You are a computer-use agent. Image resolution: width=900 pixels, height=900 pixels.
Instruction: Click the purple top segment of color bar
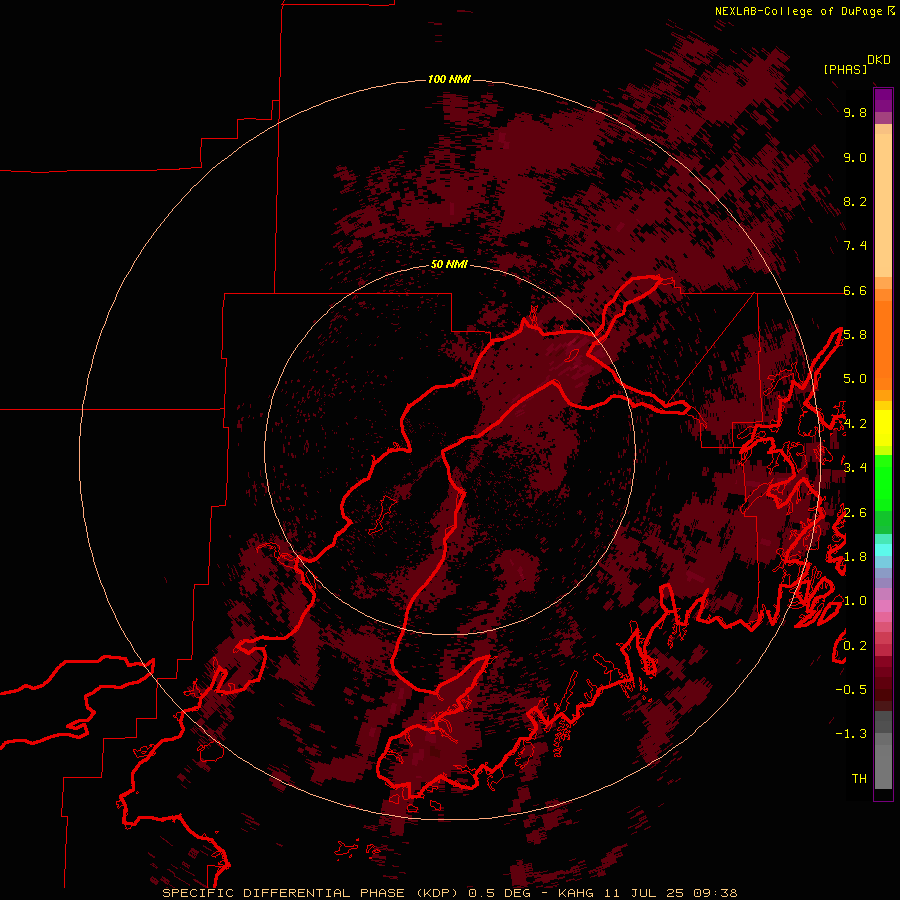[x=883, y=100]
